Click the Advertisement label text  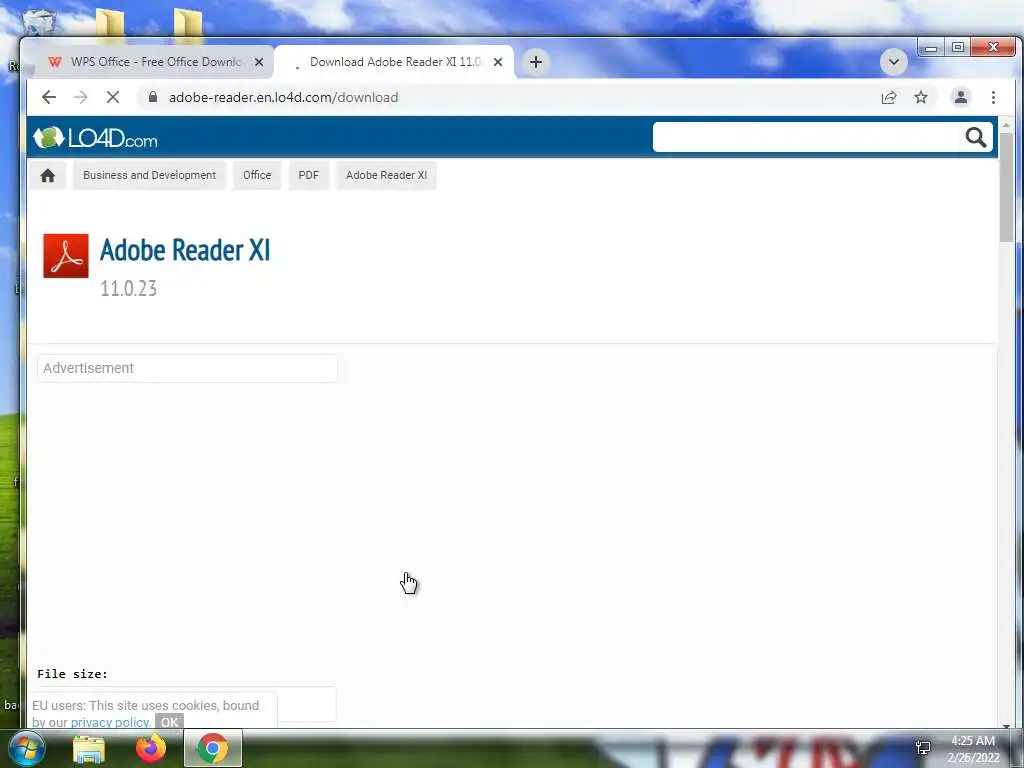click(x=88, y=368)
